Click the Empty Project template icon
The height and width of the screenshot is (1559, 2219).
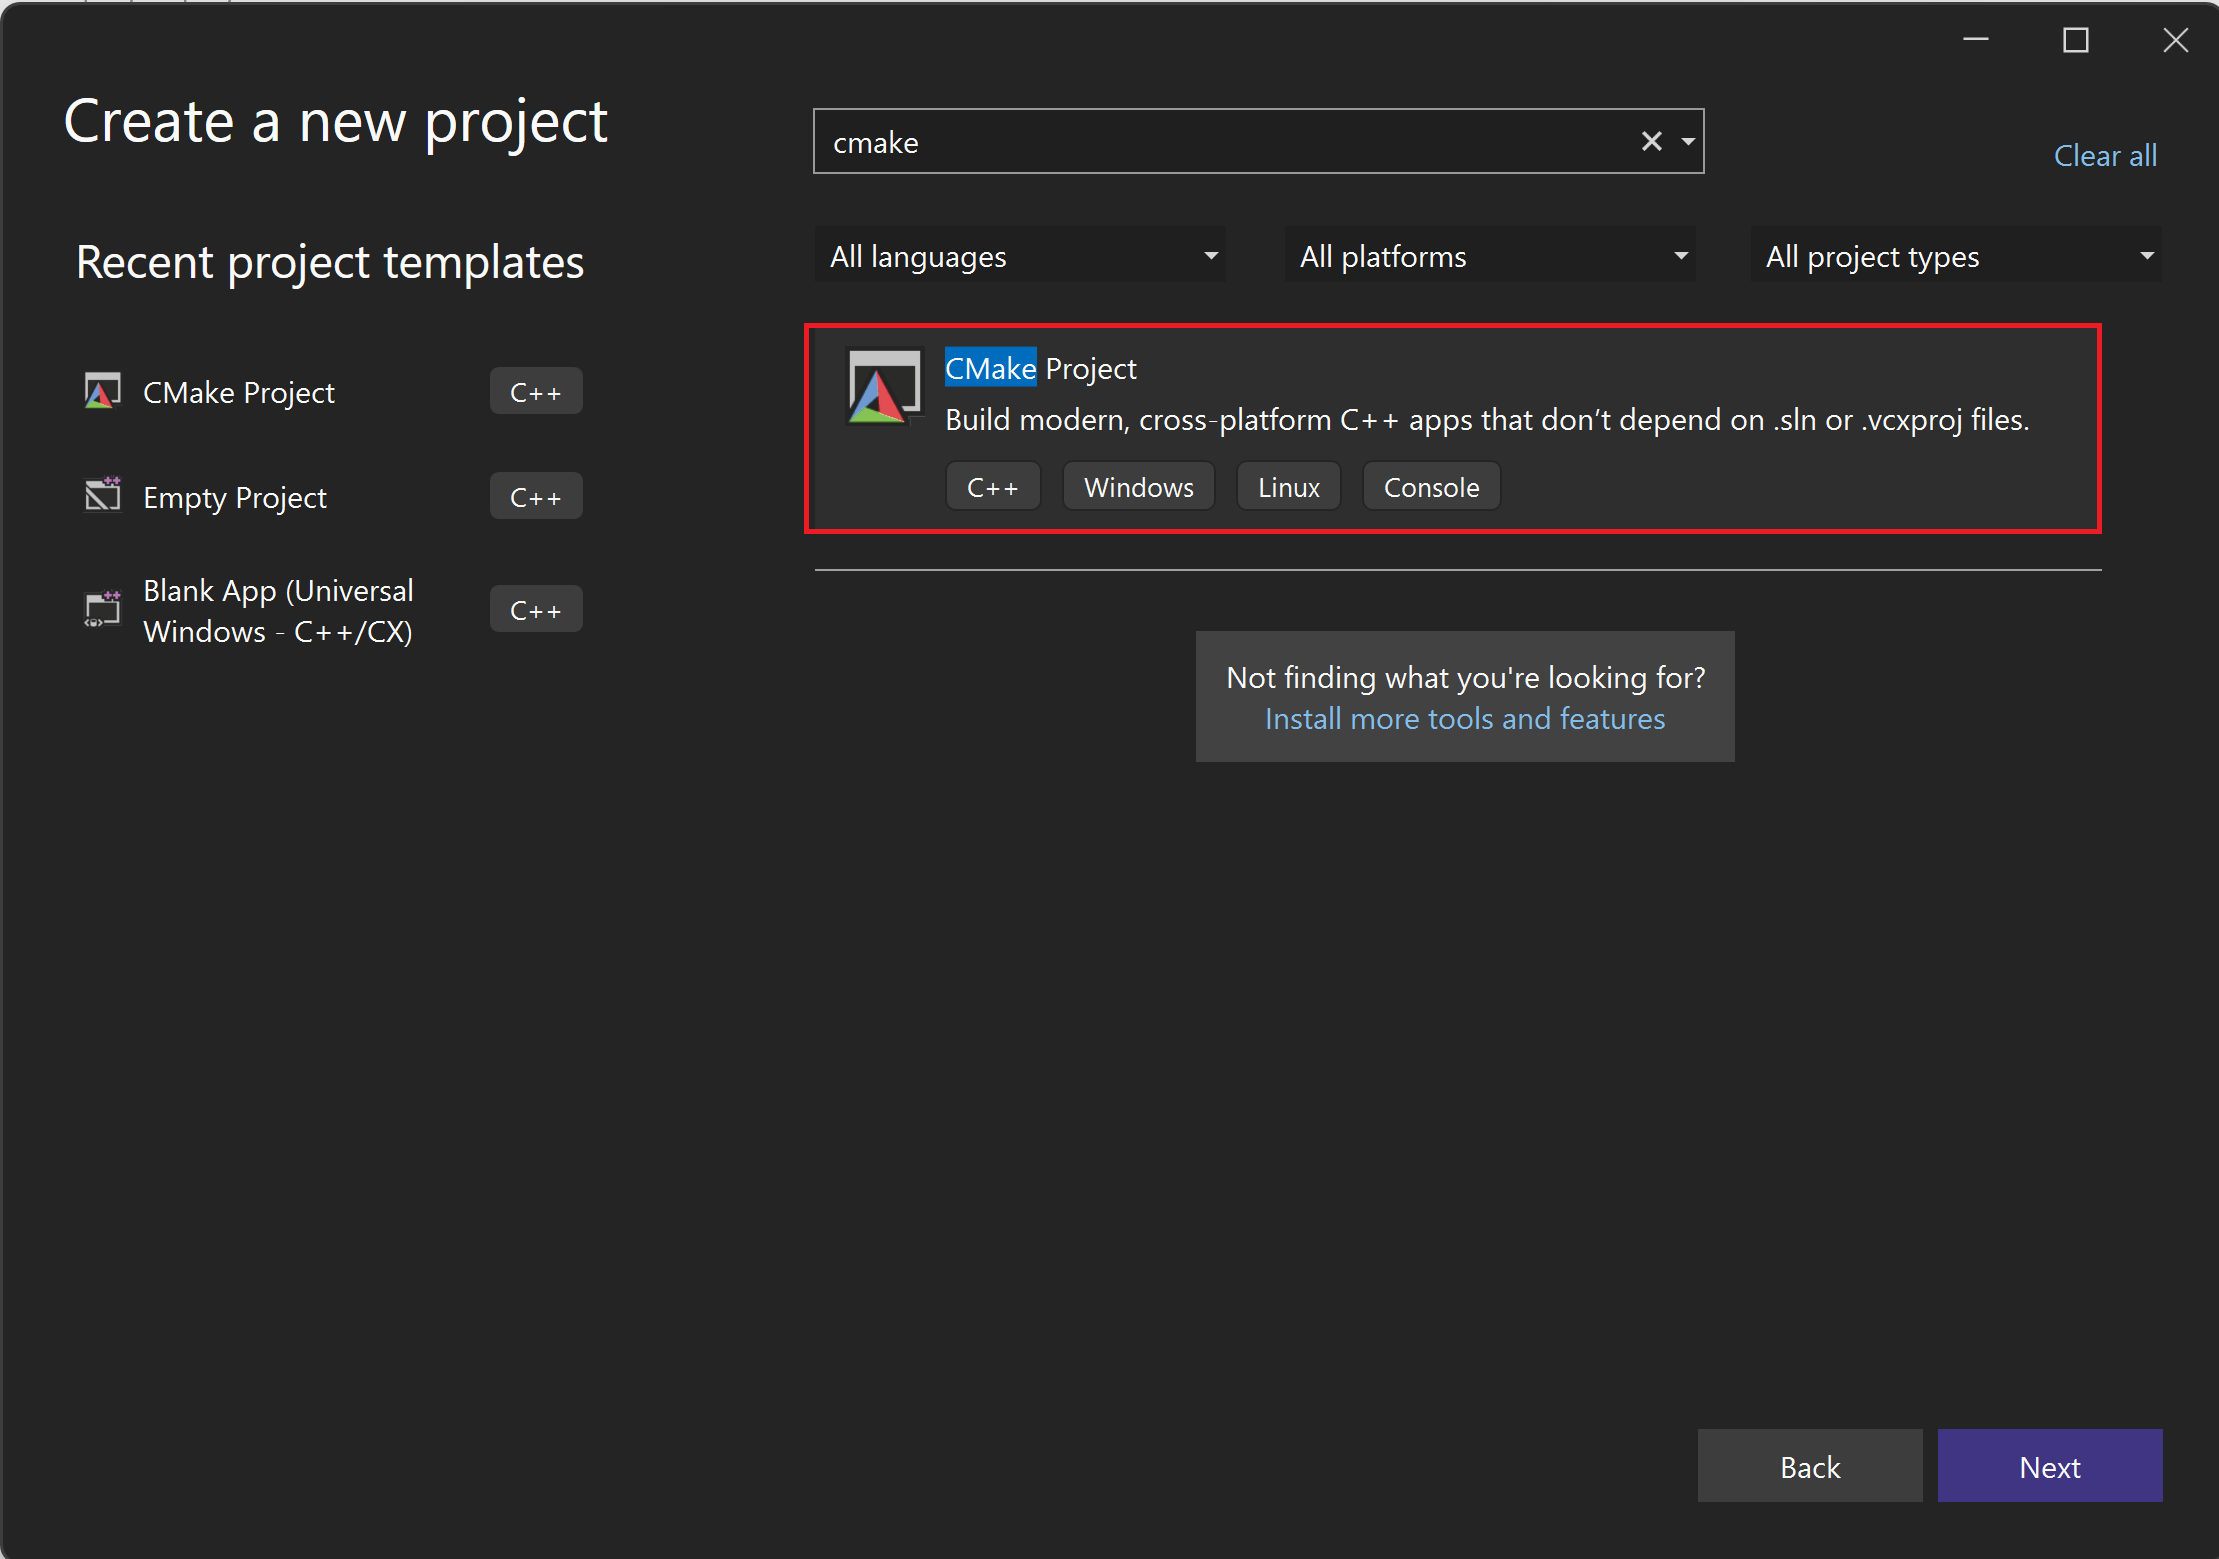pos(100,496)
